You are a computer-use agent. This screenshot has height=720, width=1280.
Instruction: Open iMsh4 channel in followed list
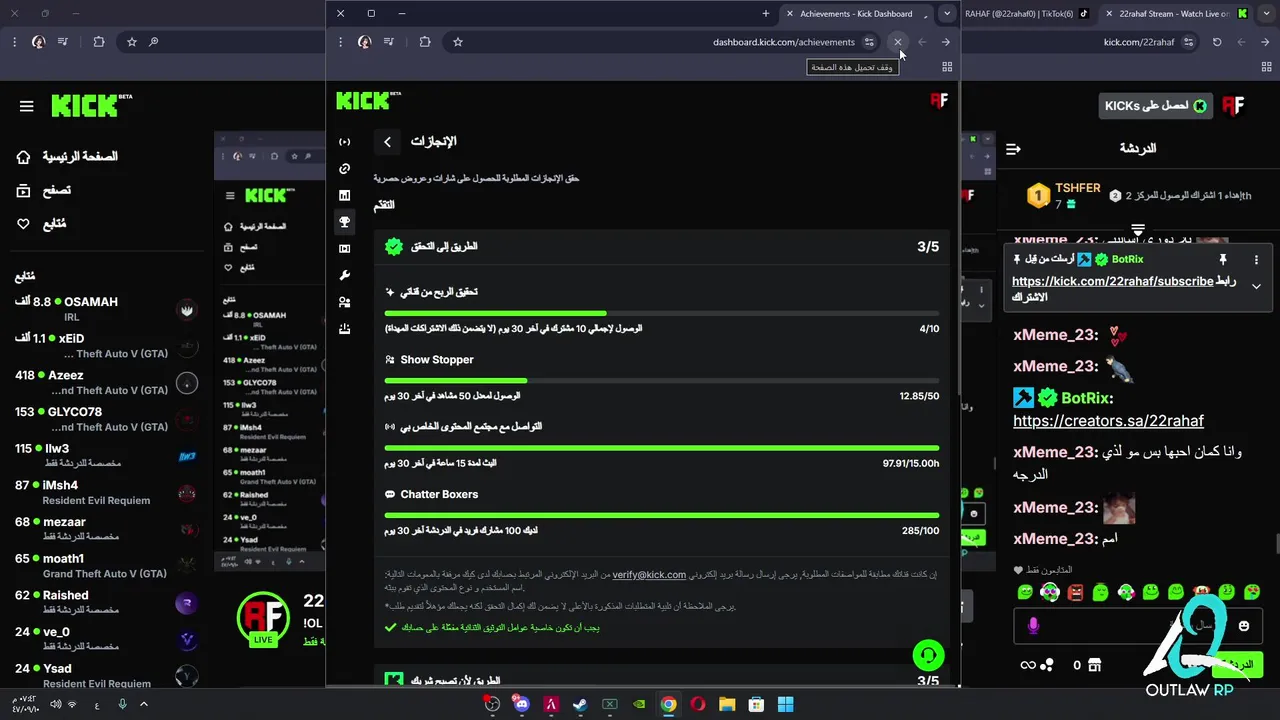click(105, 493)
